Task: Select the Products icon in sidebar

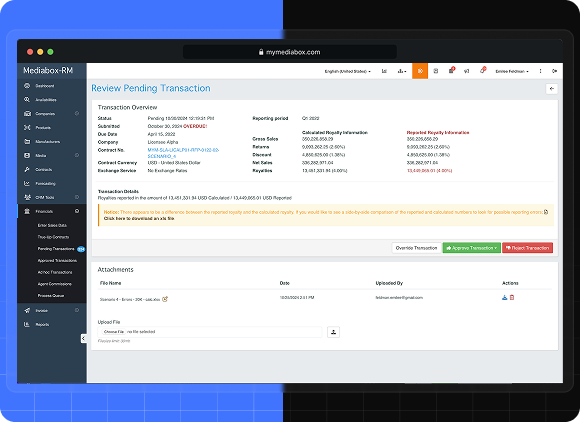Action: (x=27, y=128)
